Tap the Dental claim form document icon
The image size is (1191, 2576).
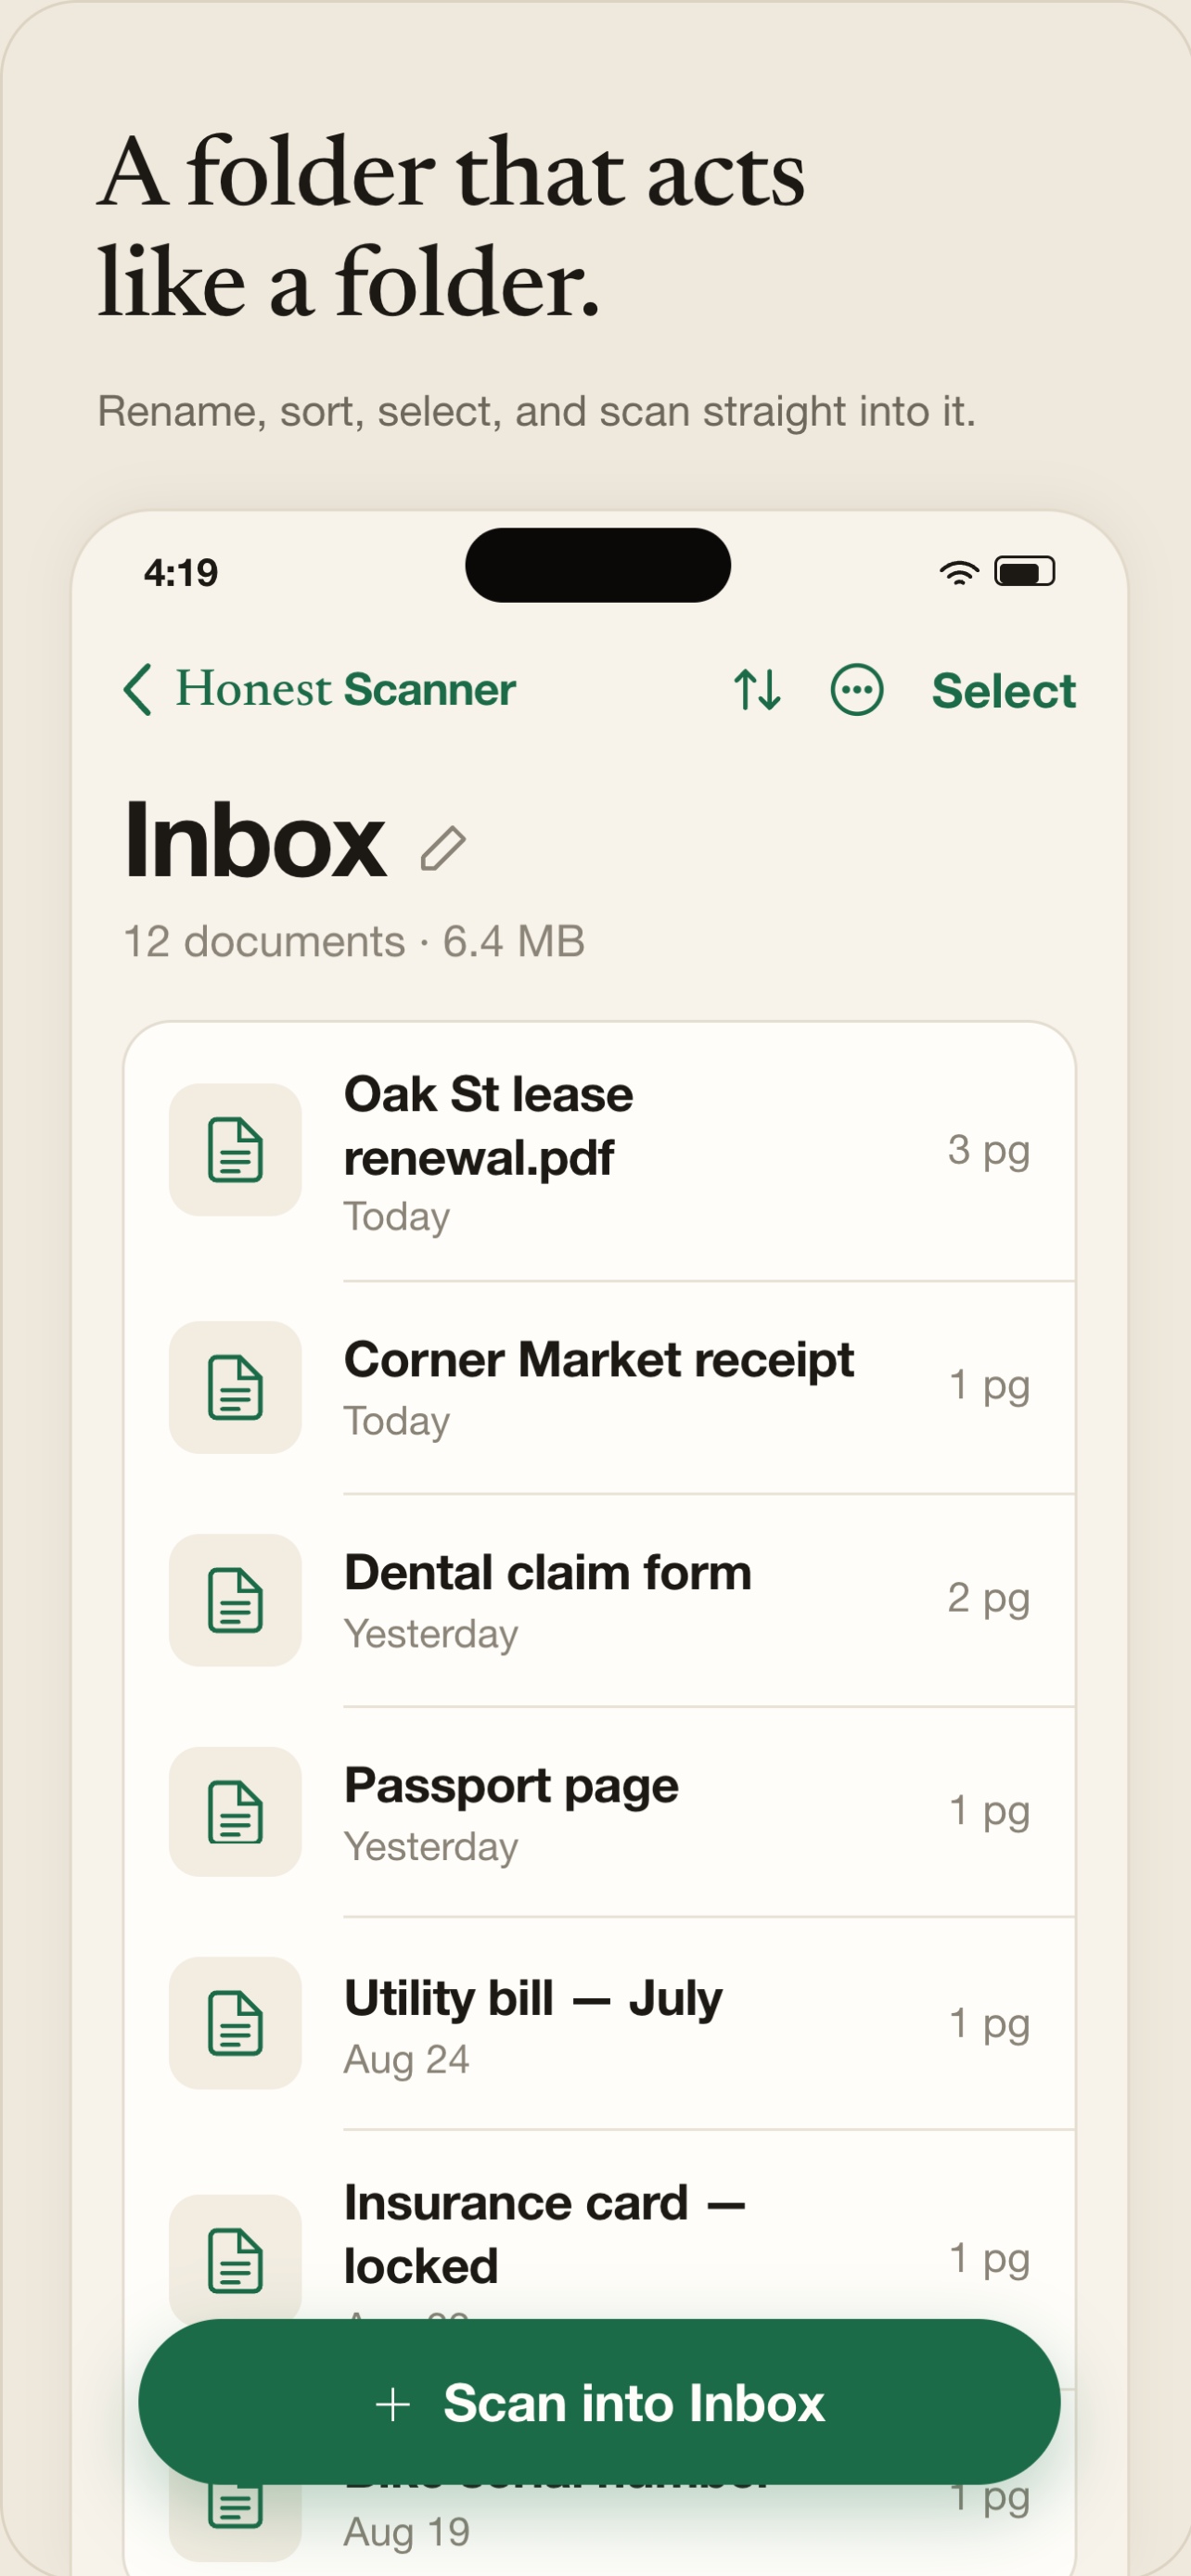[235, 1600]
